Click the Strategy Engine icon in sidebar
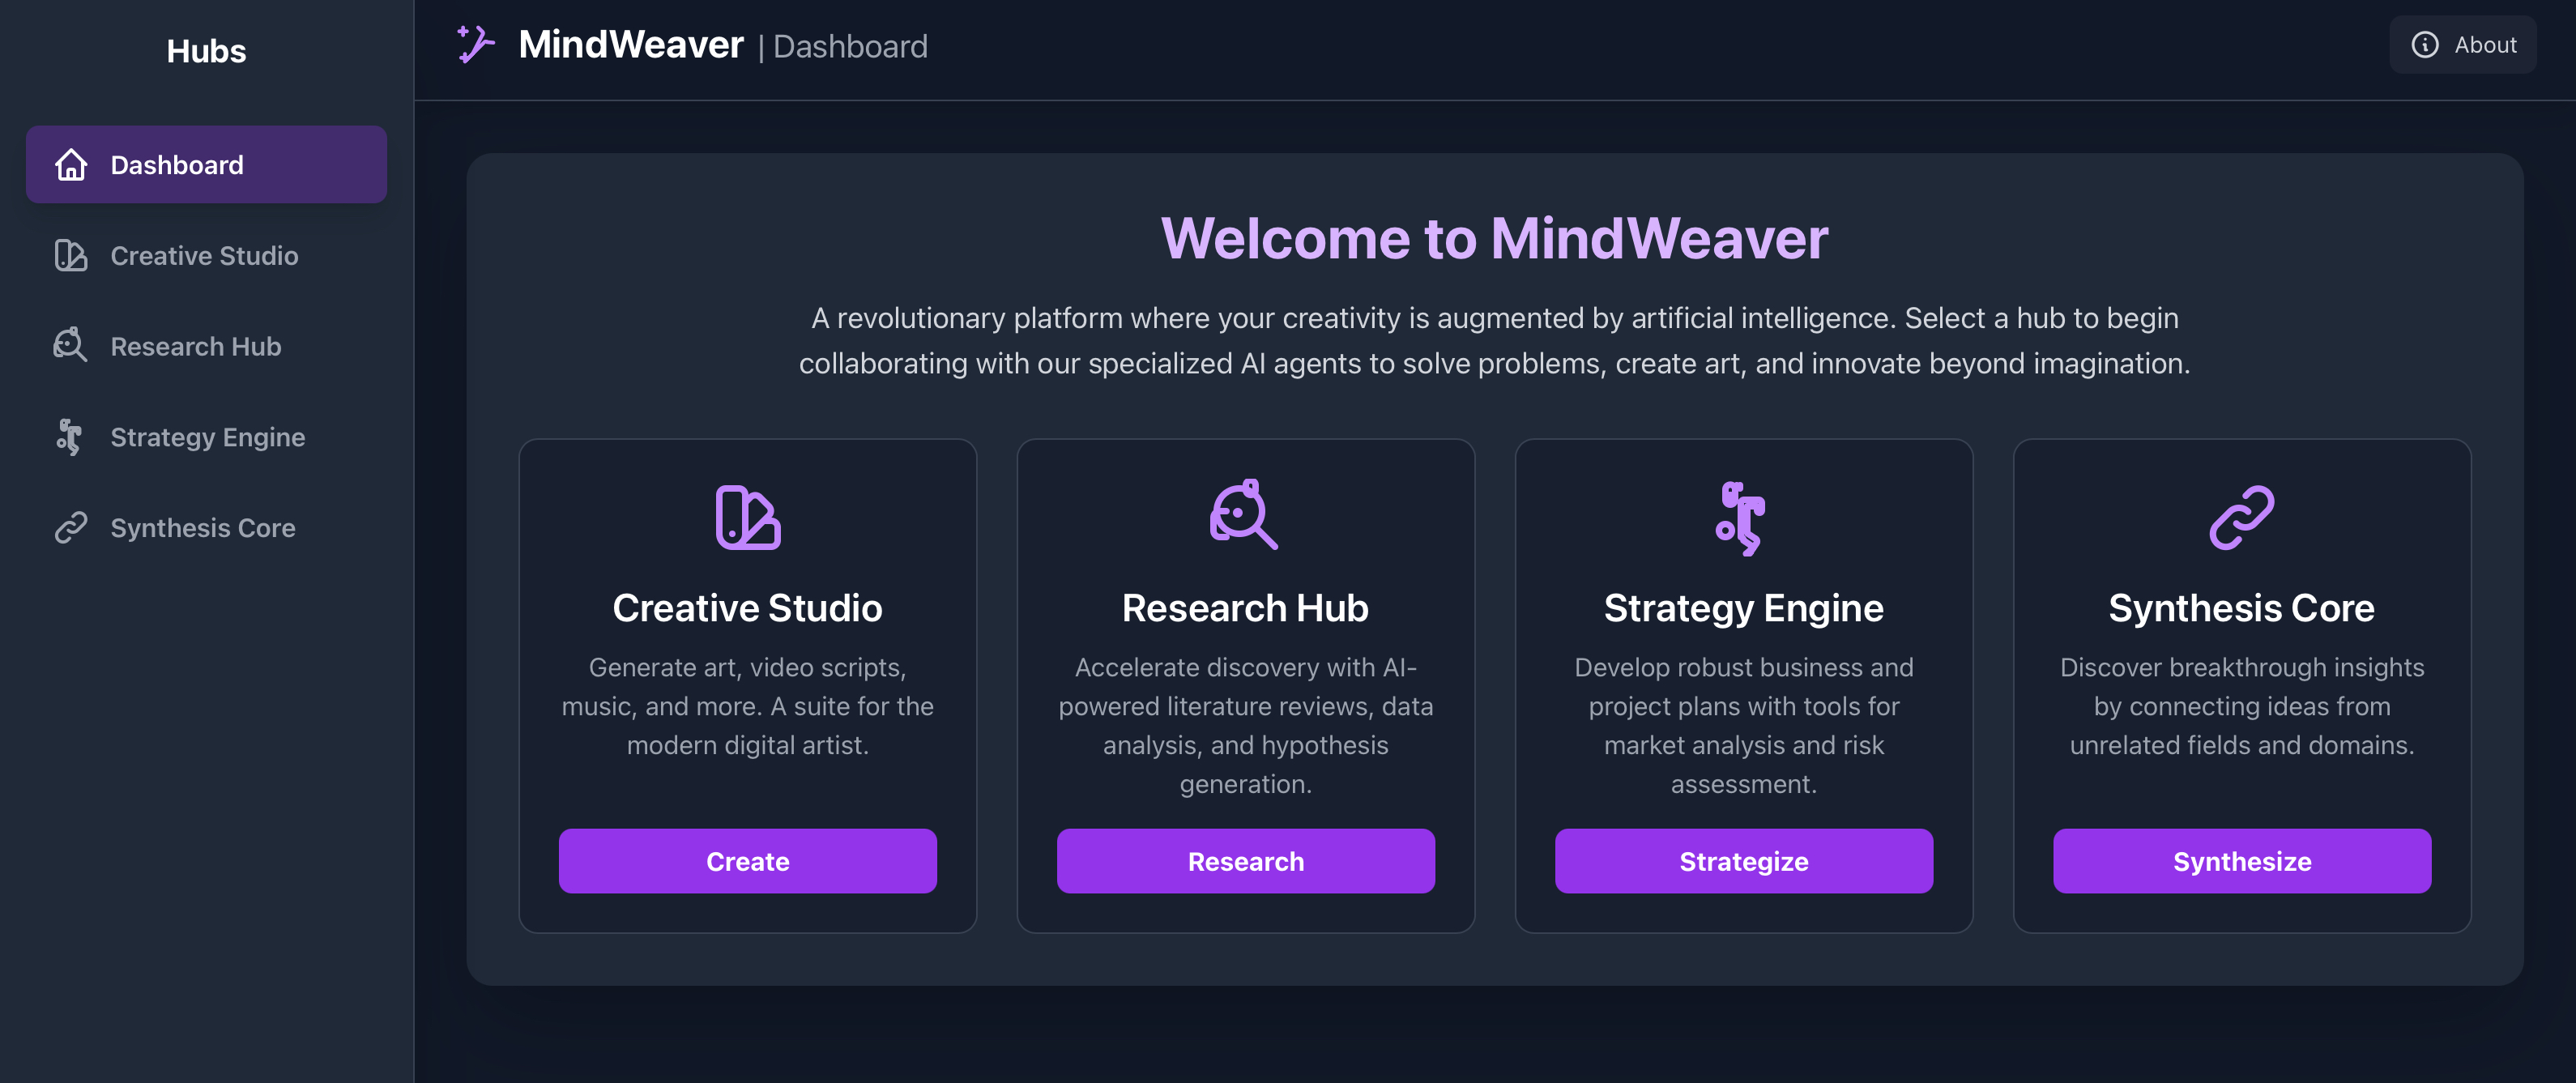This screenshot has width=2576, height=1083. (x=69, y=437)
